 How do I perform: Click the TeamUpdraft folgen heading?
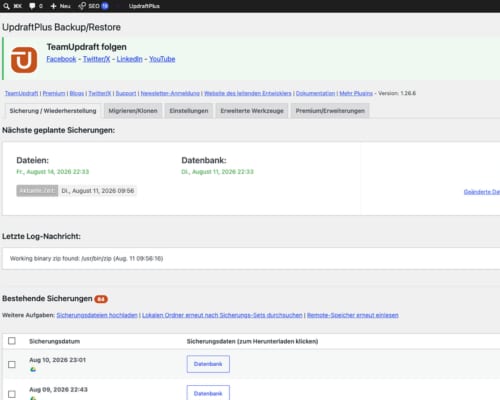pyautogui.click(x=86, y=47)
